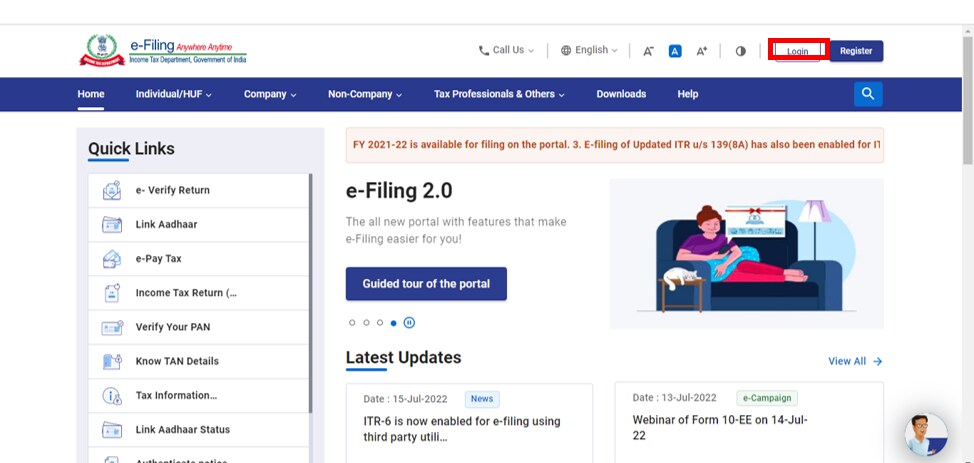Increase font size with A+ icon

[x=701, y=51]
